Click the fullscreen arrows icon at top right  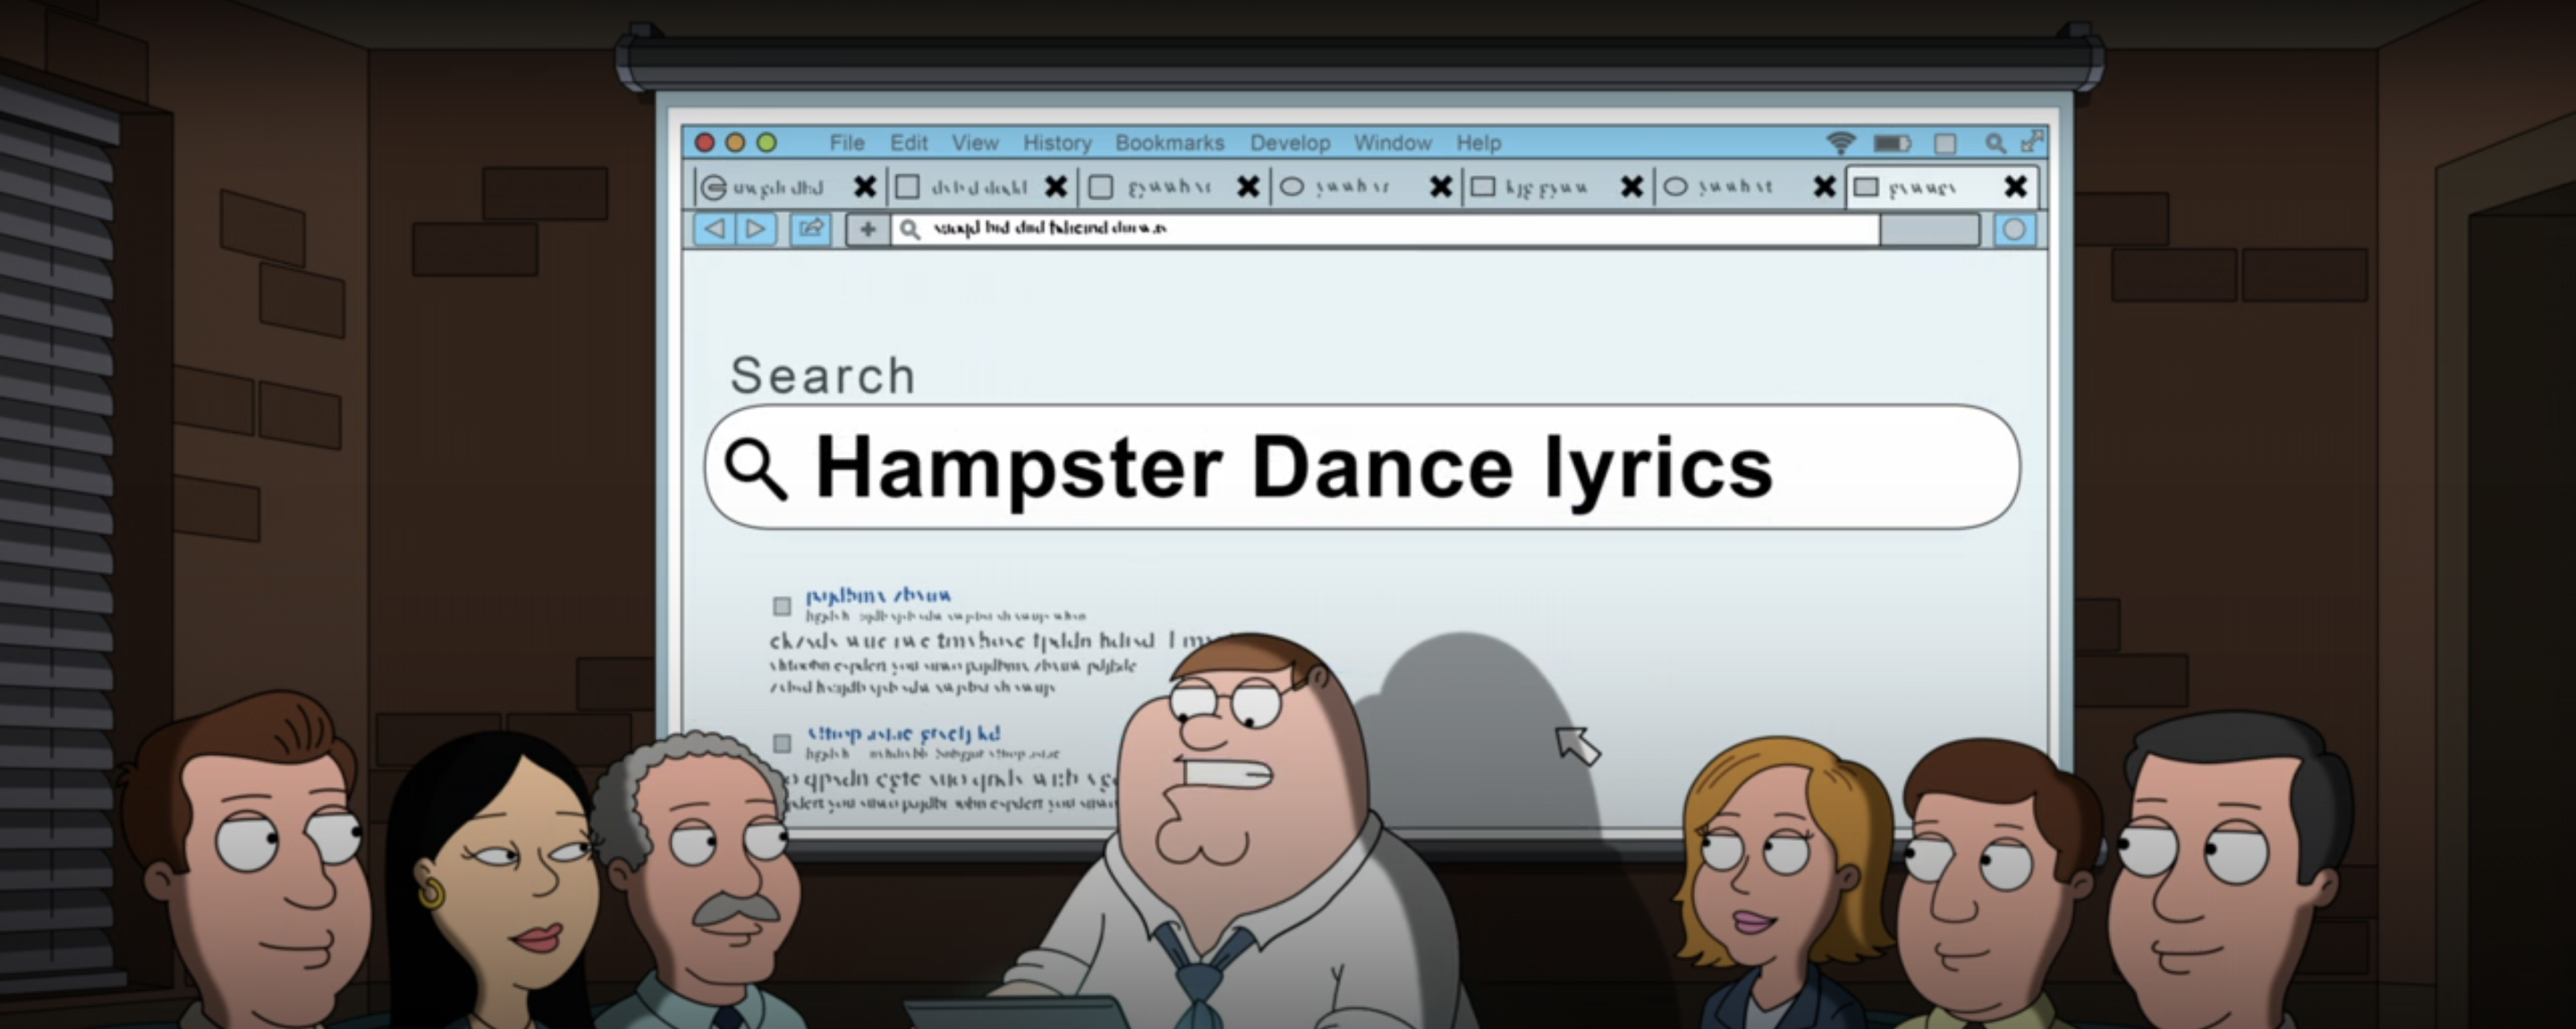pos(2031,141)
